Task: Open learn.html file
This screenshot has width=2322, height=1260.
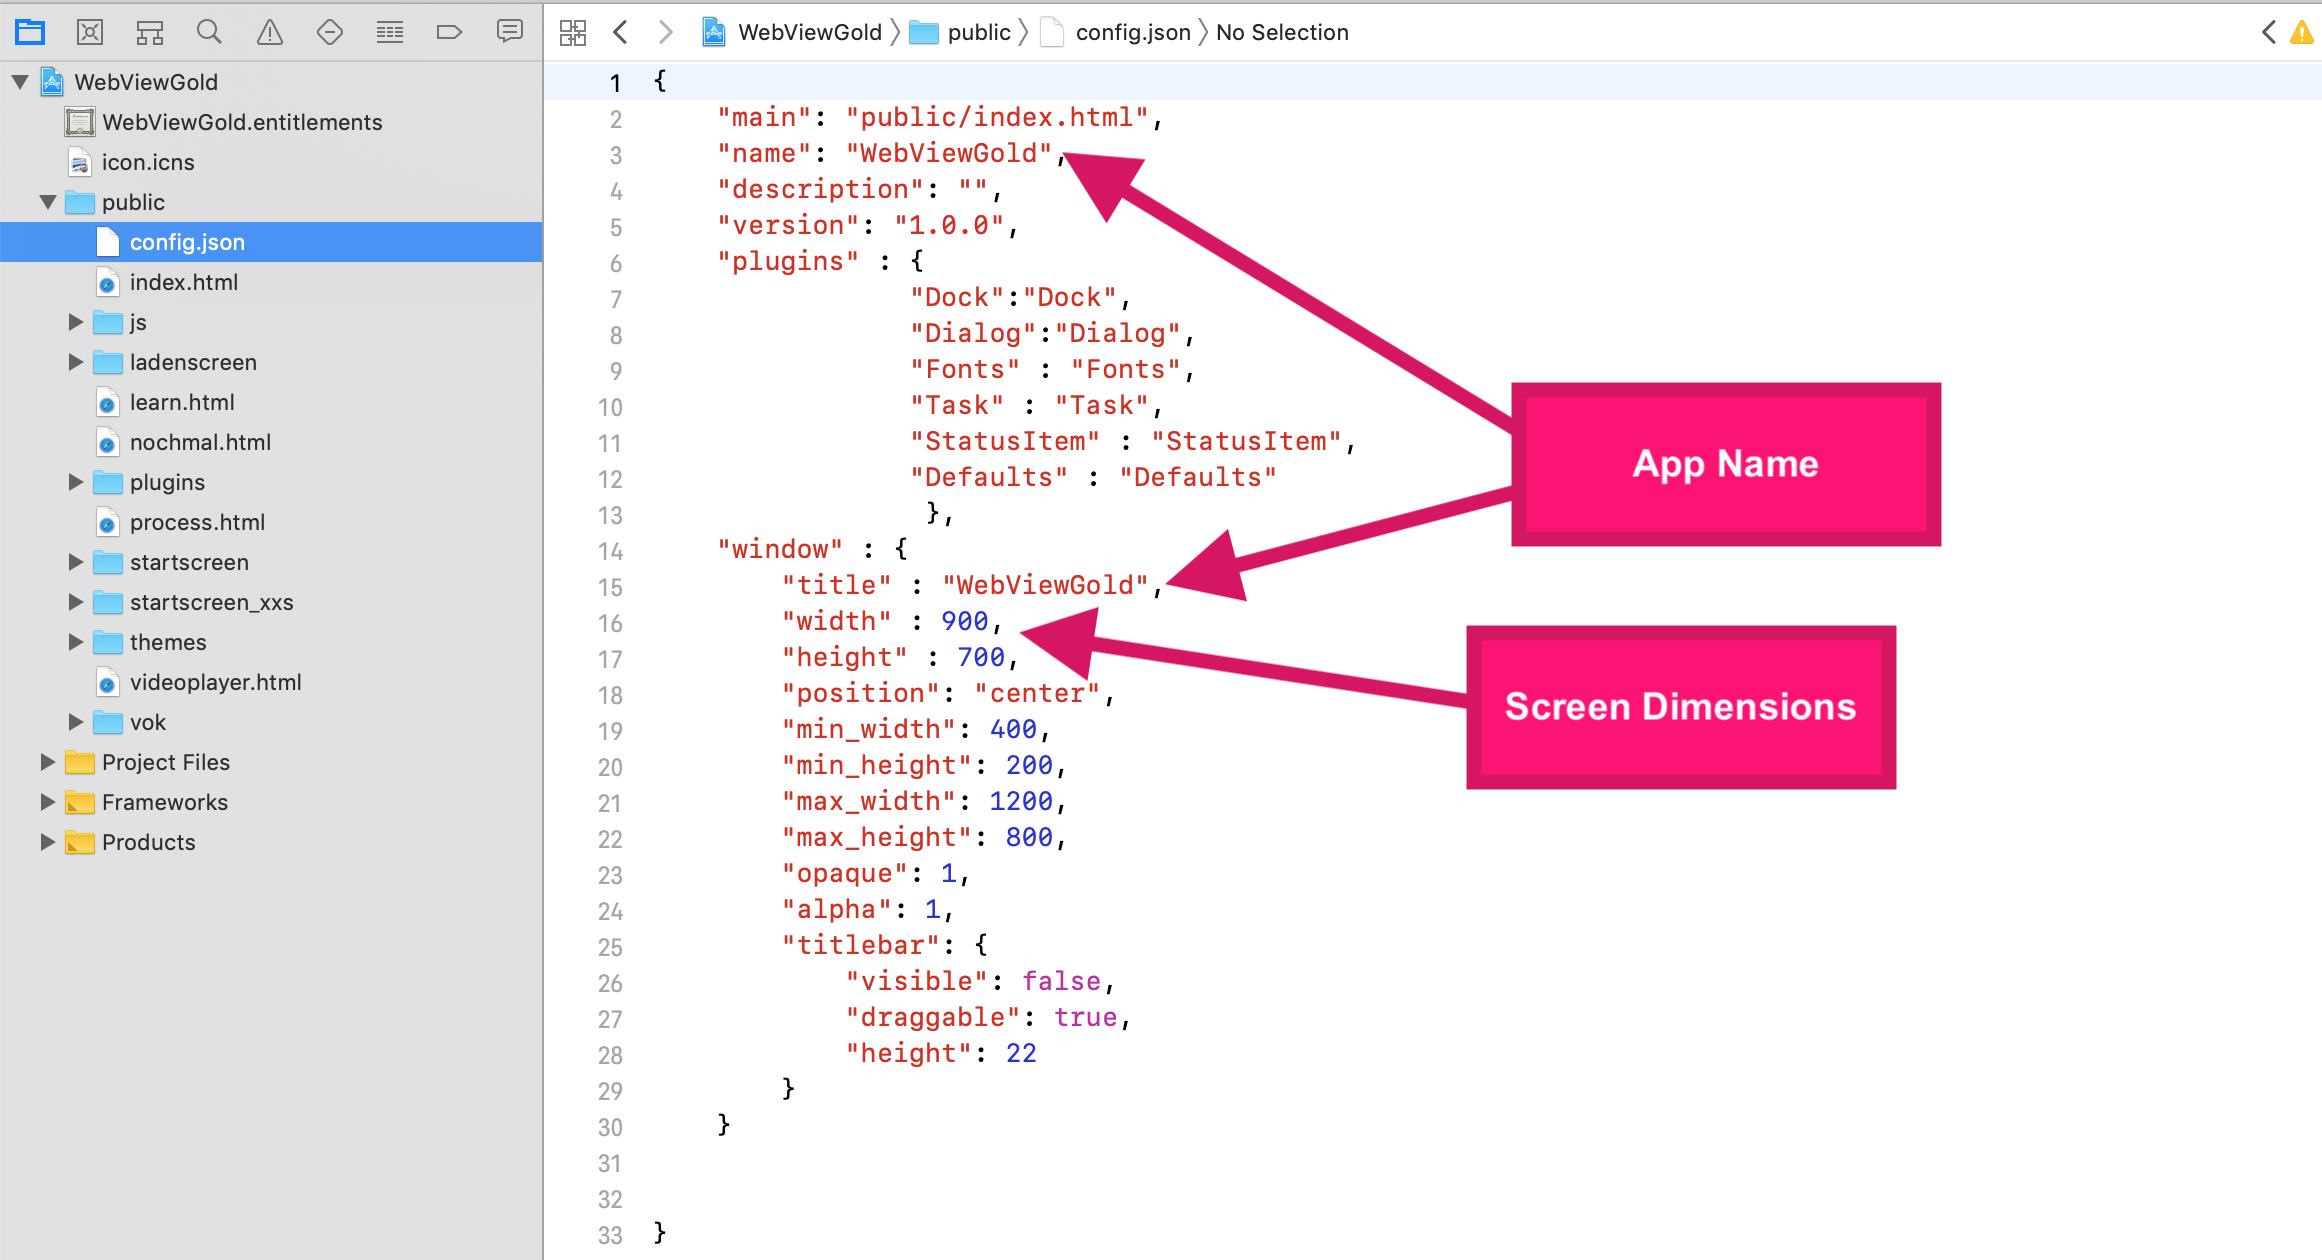Action: point(271,402)
